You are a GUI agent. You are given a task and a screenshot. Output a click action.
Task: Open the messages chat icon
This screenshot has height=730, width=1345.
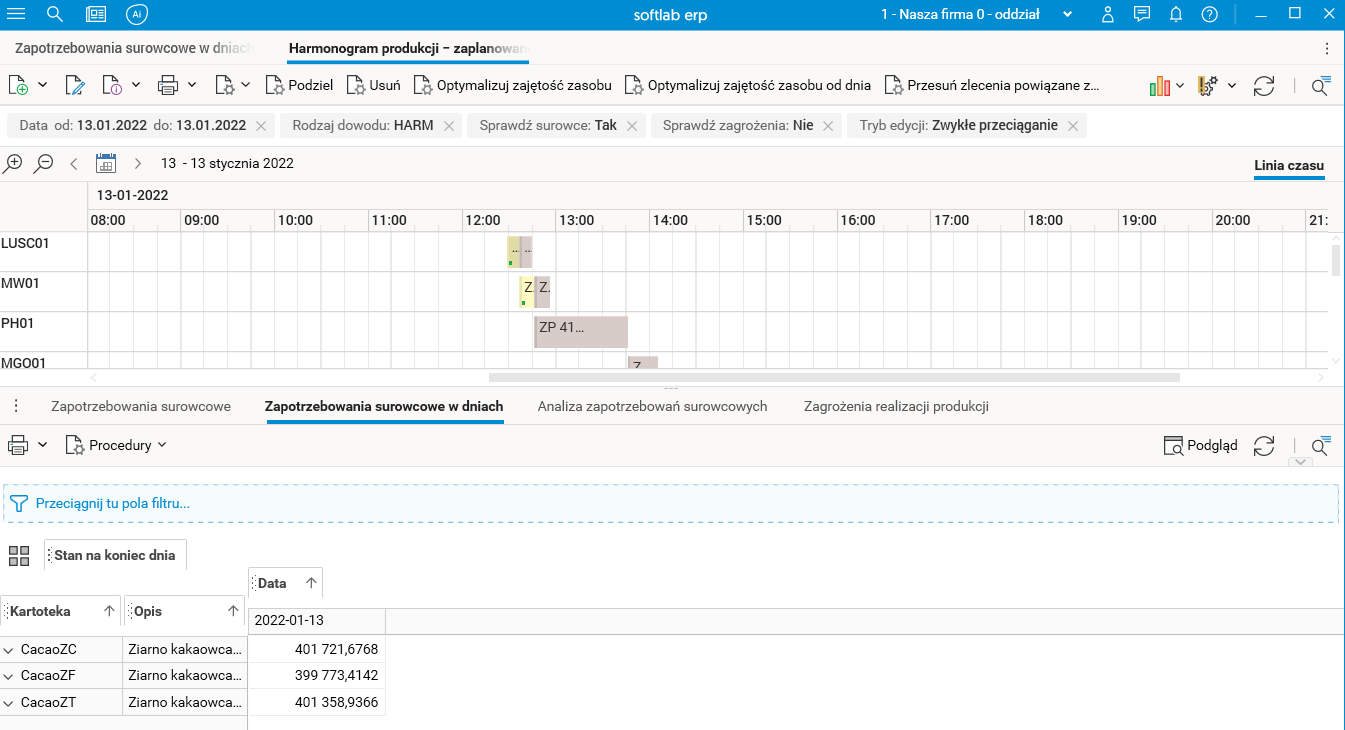[1142, 14]
